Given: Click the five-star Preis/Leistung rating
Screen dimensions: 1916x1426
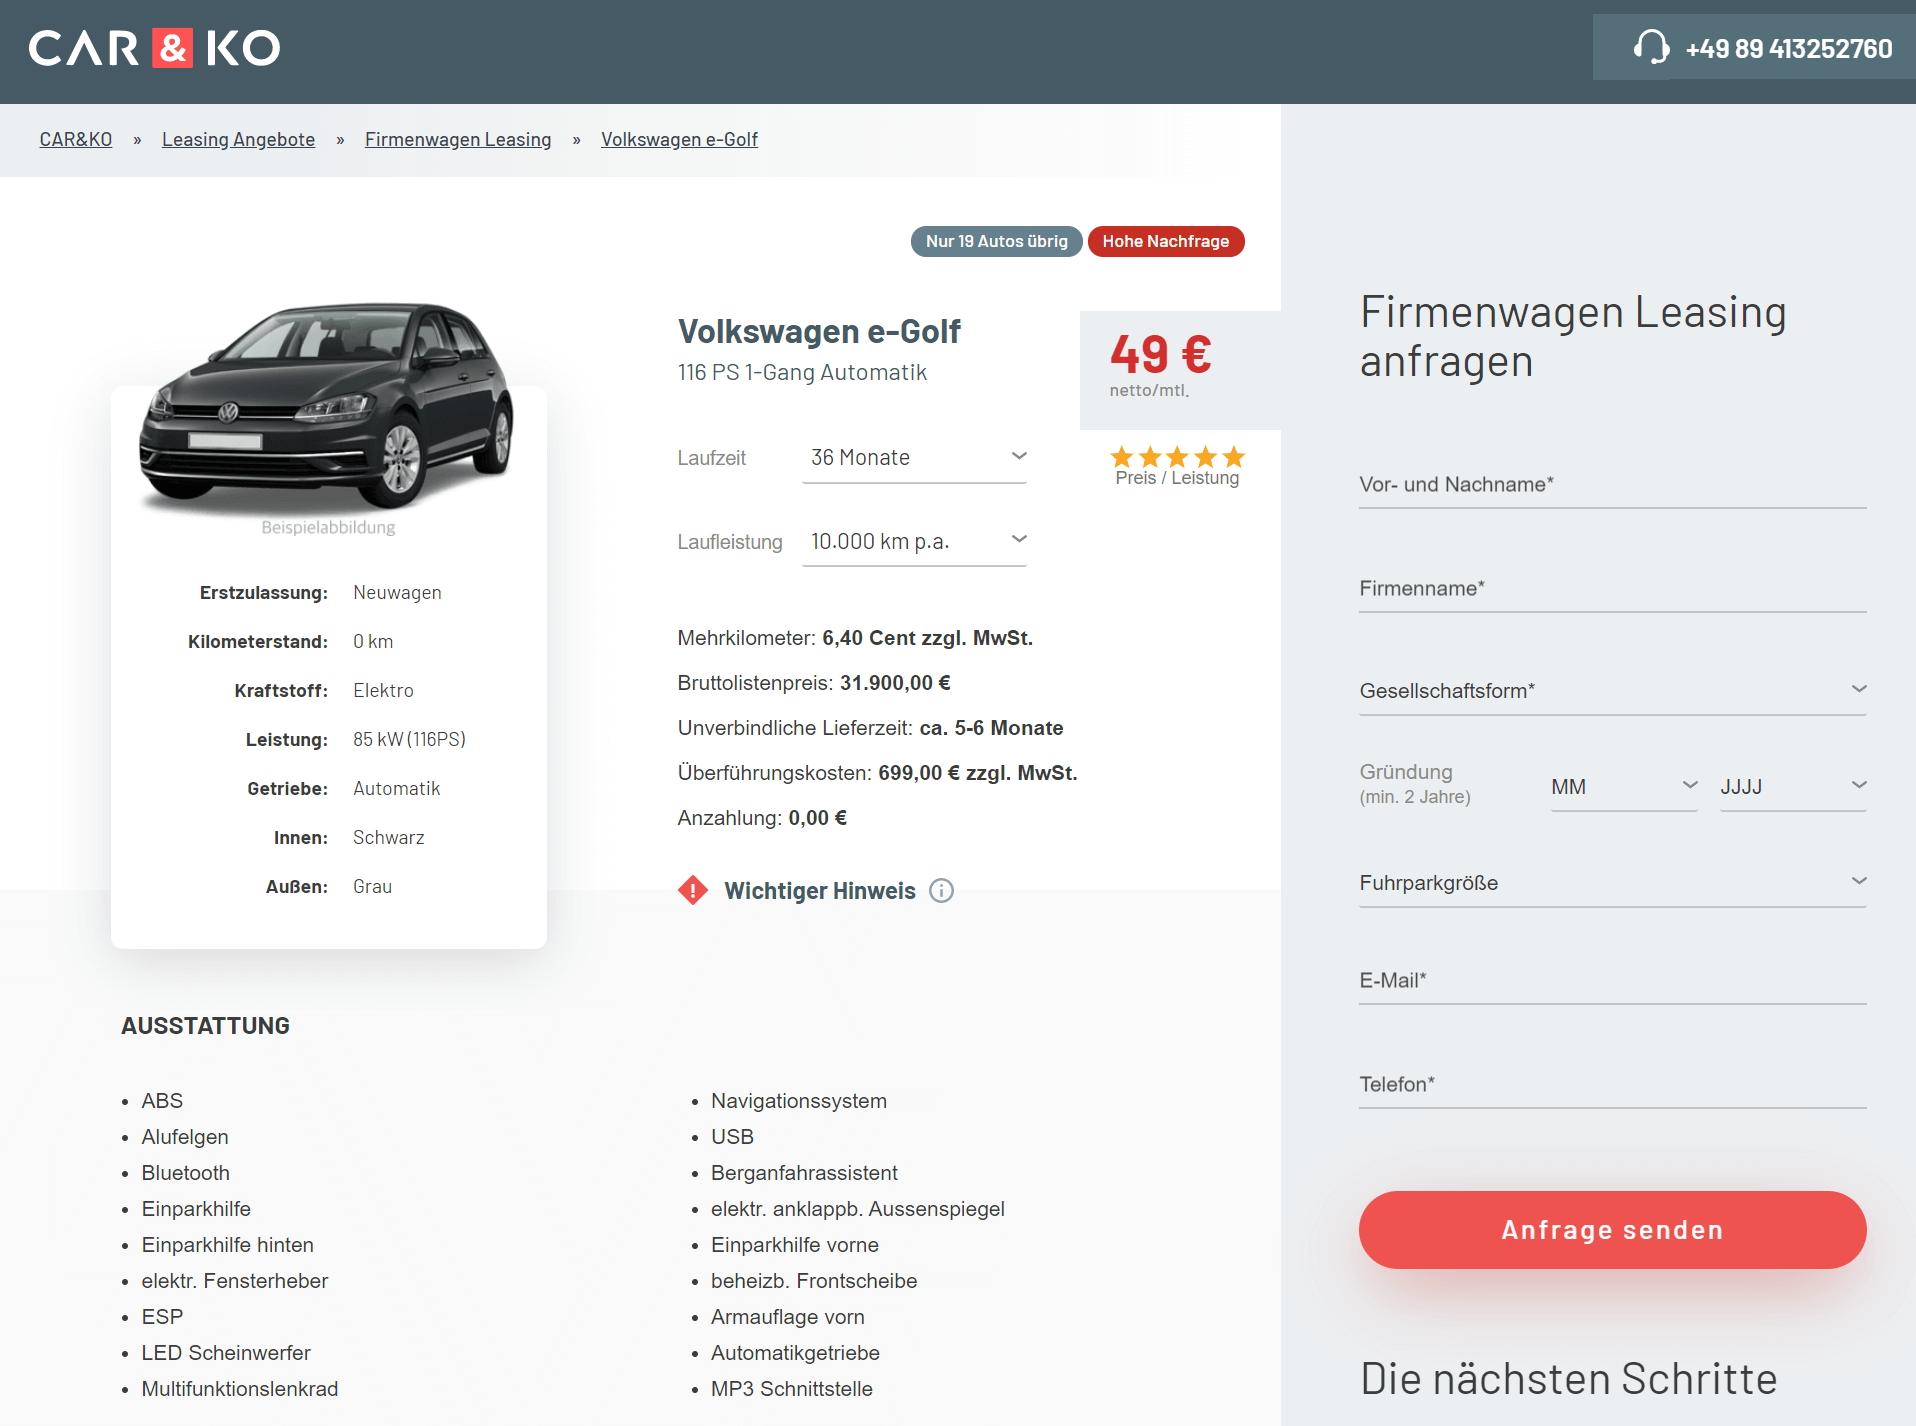Looking at the screenshot, I should pos(1177,457).
